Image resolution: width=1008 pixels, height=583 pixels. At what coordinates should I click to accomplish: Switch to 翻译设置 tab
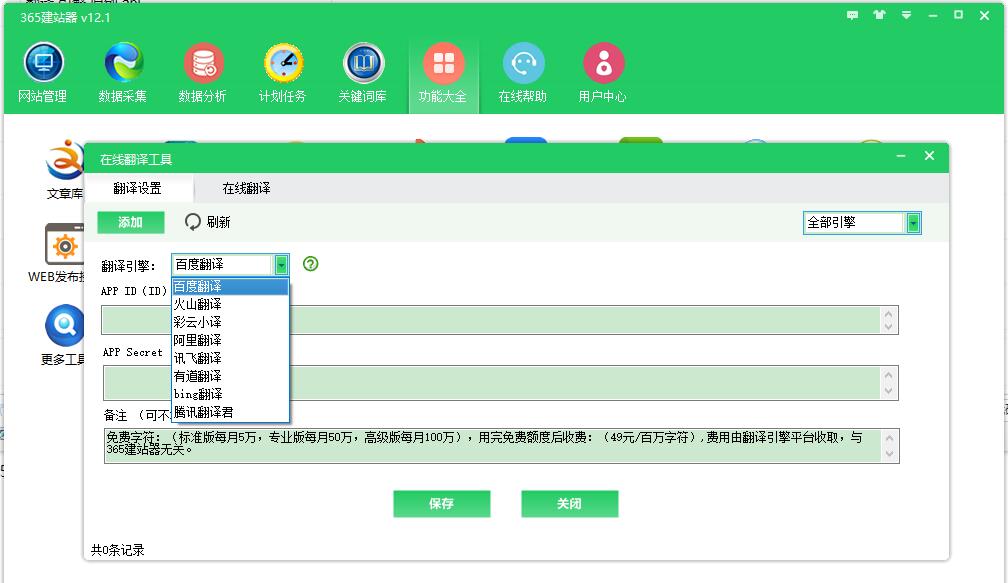tap(138, 188)
